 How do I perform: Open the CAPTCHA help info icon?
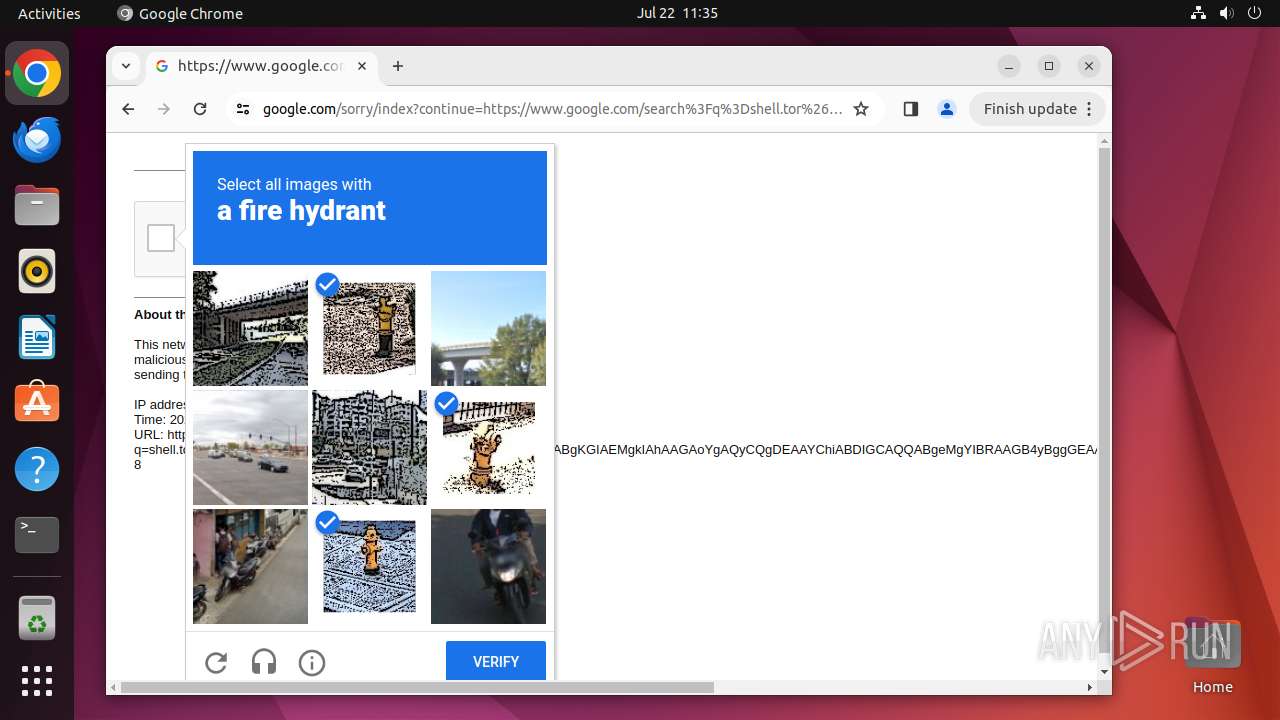pos(312,662)
